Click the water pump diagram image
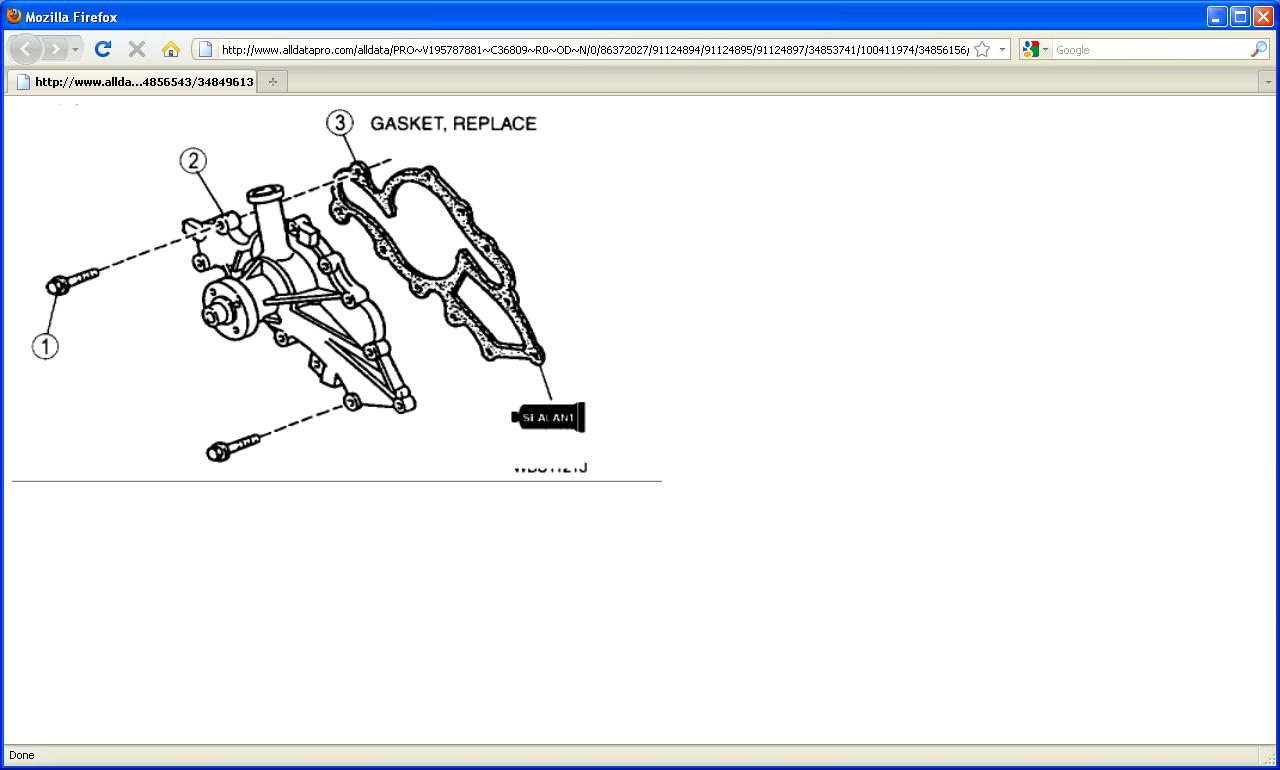Screen dimensions: 1280x770 [310, 290]
